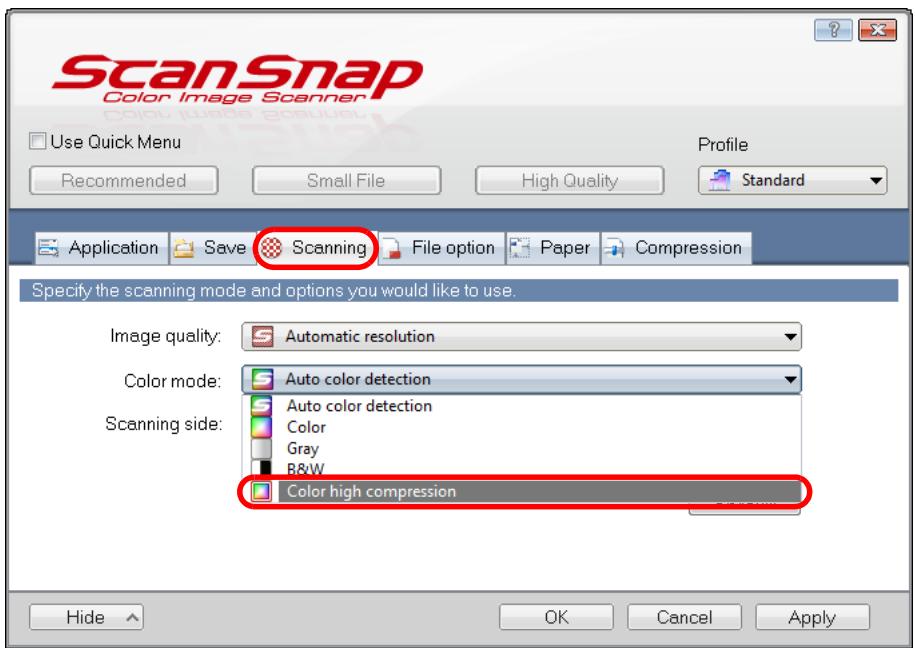Image resolution: width=915 pixels, height=648 pixels.
Task: Click the Cancel button
Action: click(x=684, y=617)
